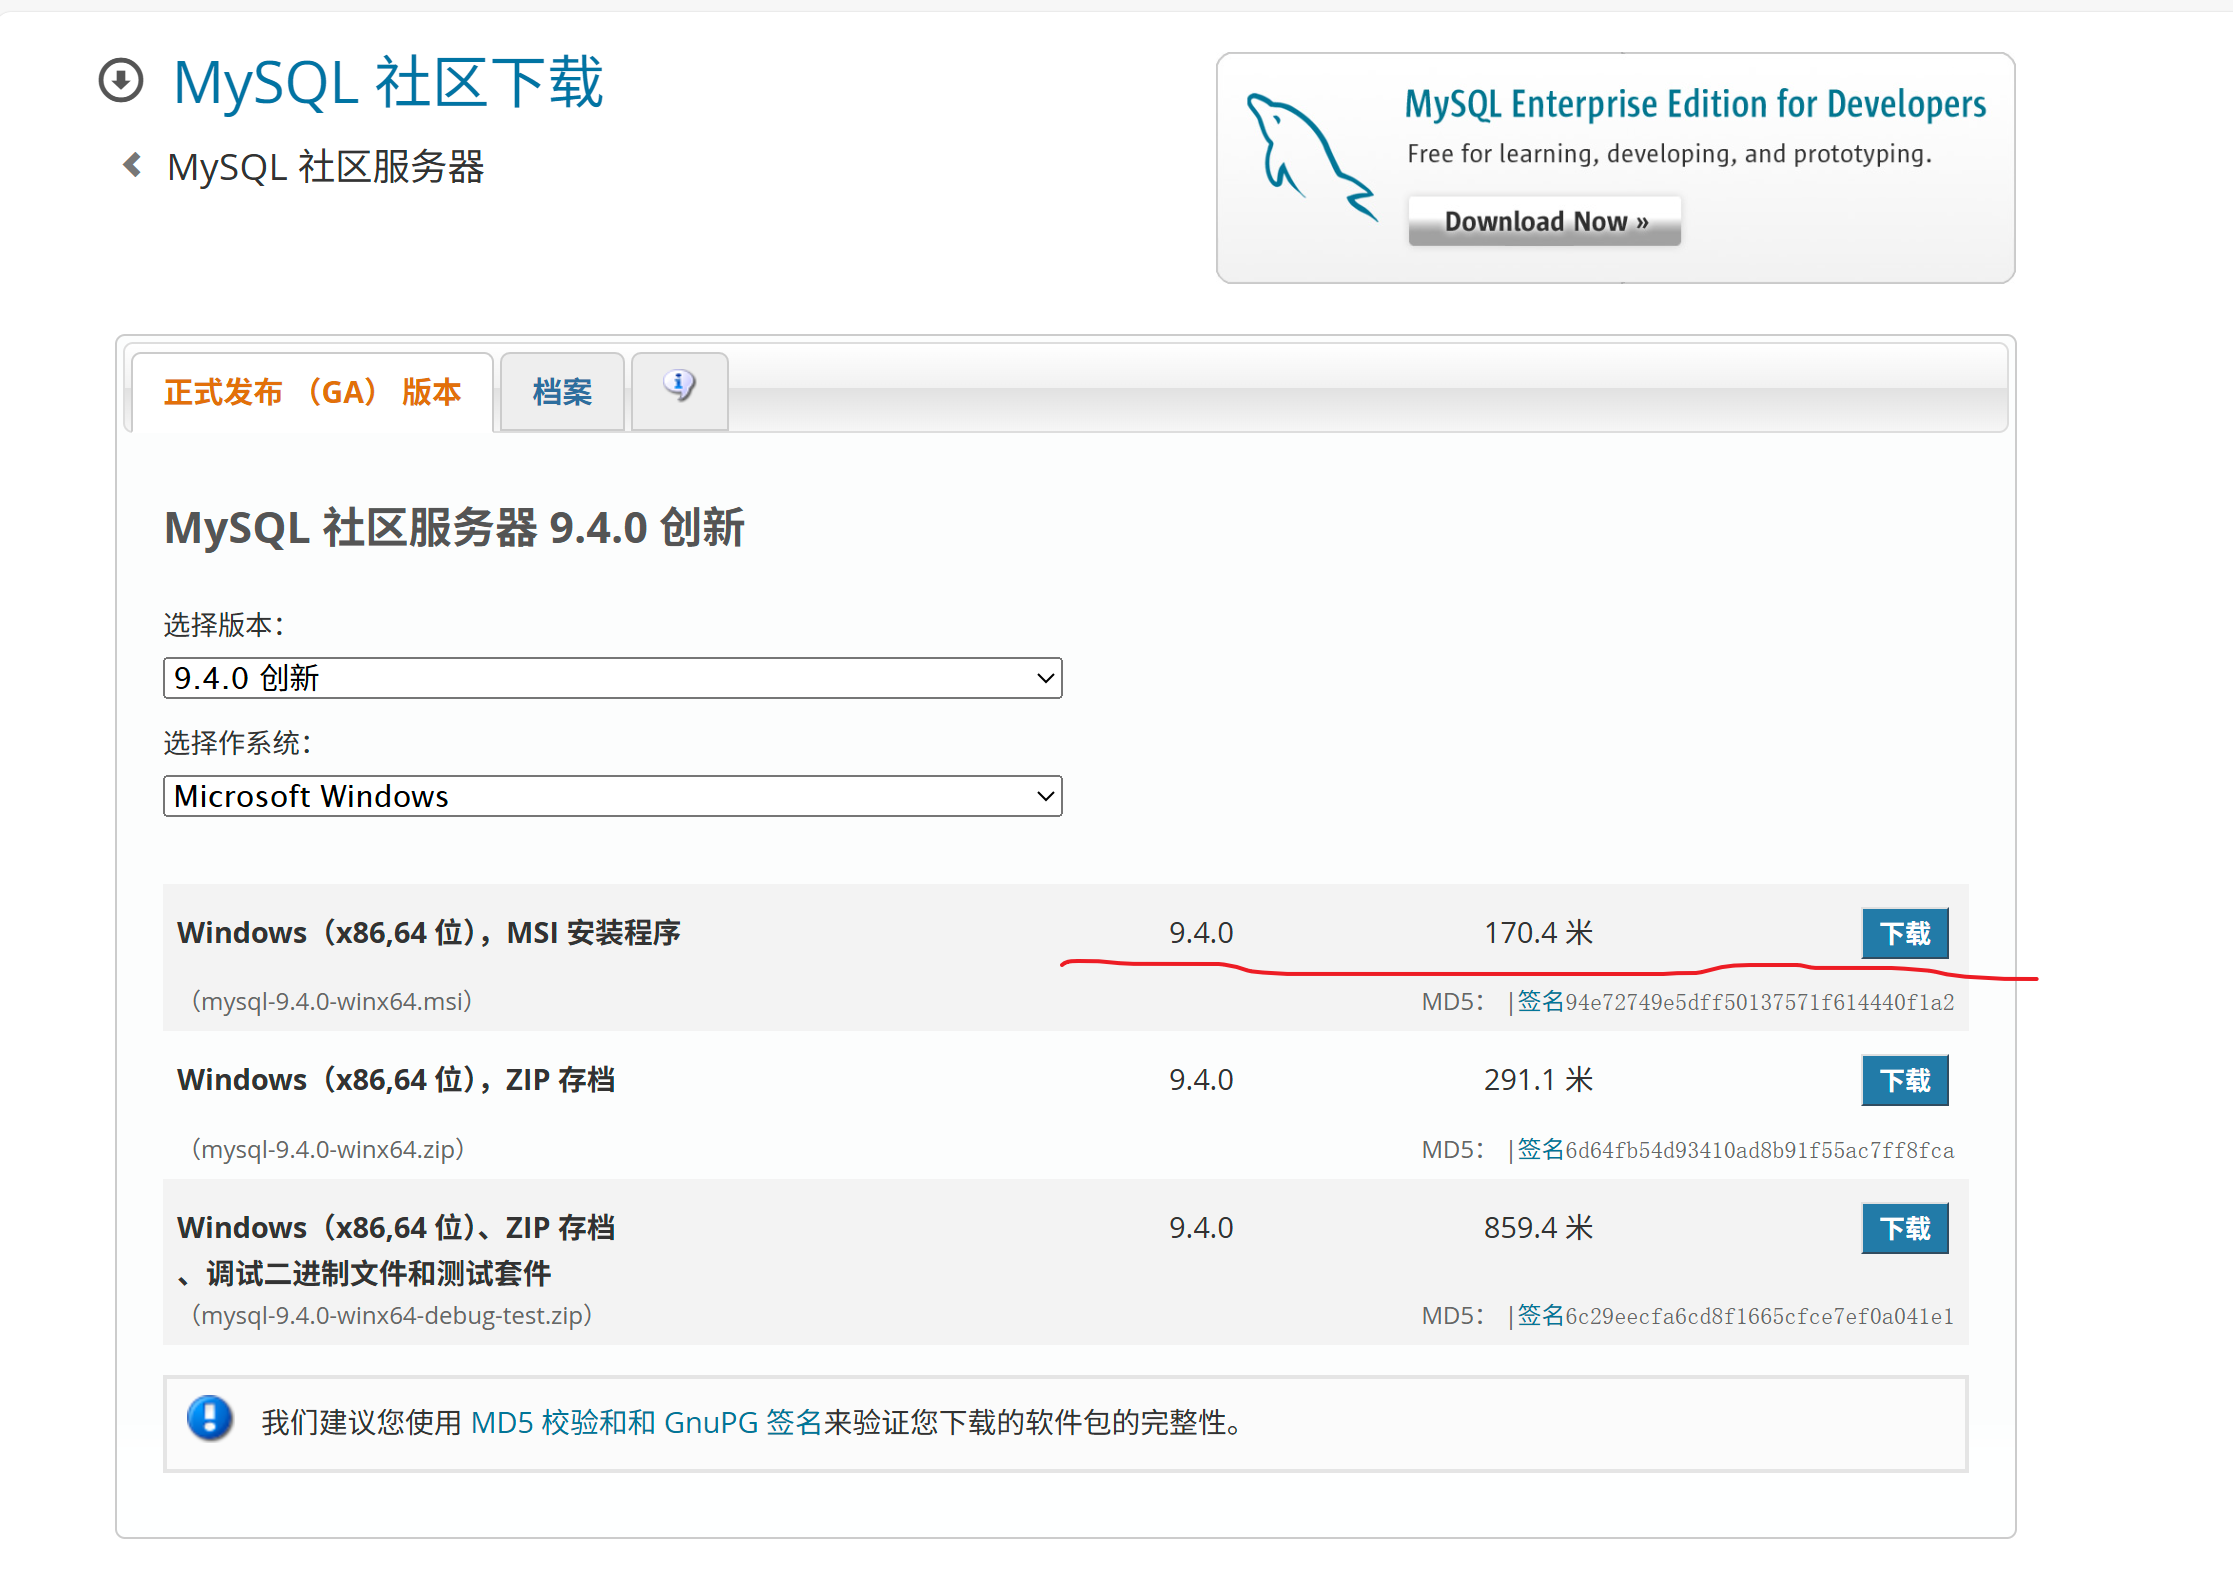
Task: Click the text Windows (x86,64 位), MSI 安装程序
Action: (x=429, y=933)
